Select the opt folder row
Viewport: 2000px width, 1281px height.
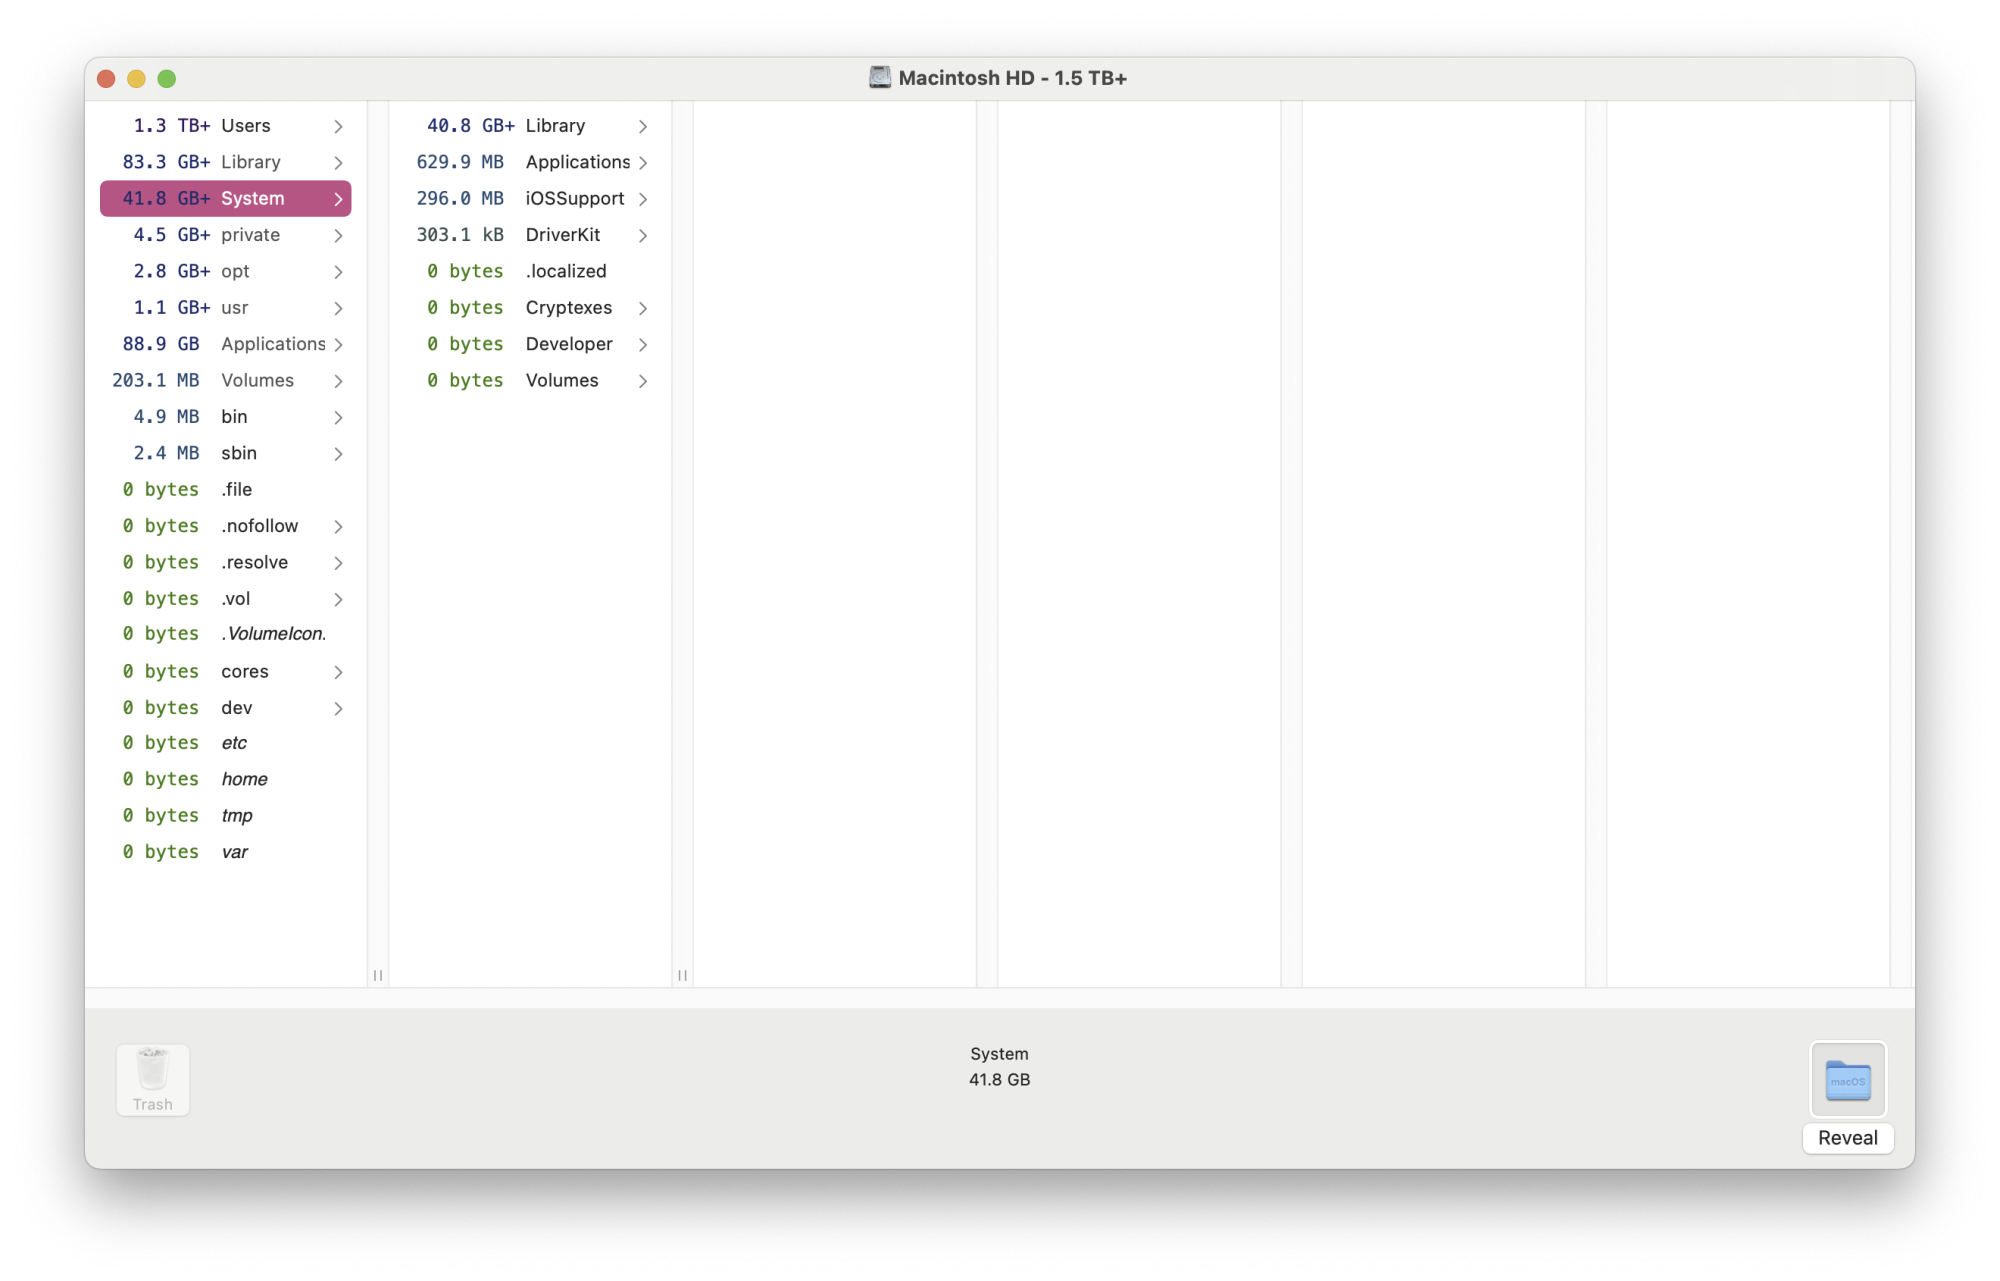pos(226,272)
